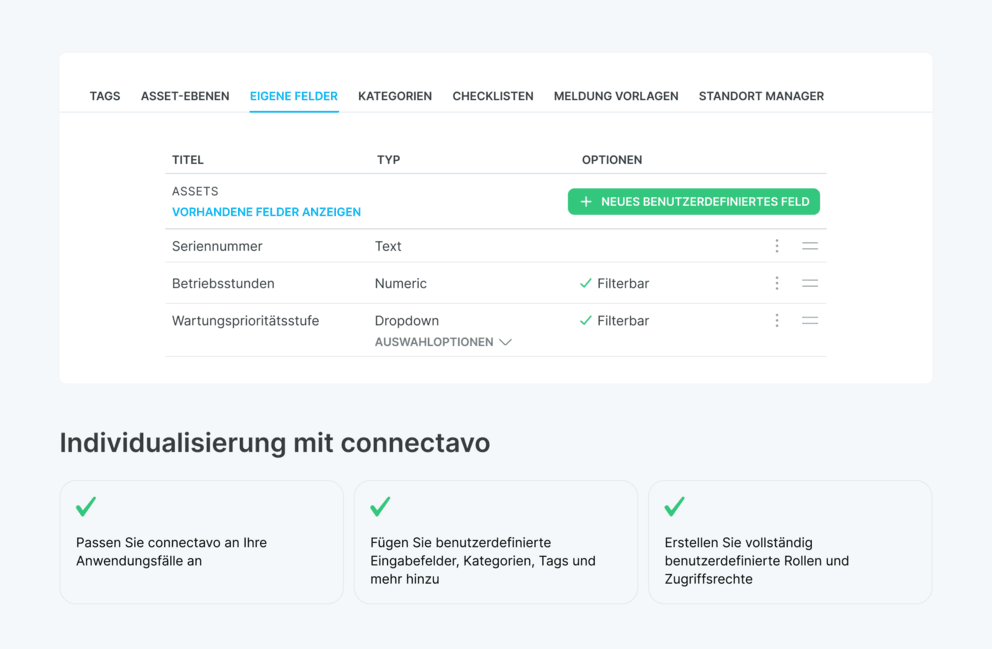This screenshot has height=649, width=992.
Task: Click NEUES BENUTZERDEFINIERTES FELD button
Action: [693, 201]
